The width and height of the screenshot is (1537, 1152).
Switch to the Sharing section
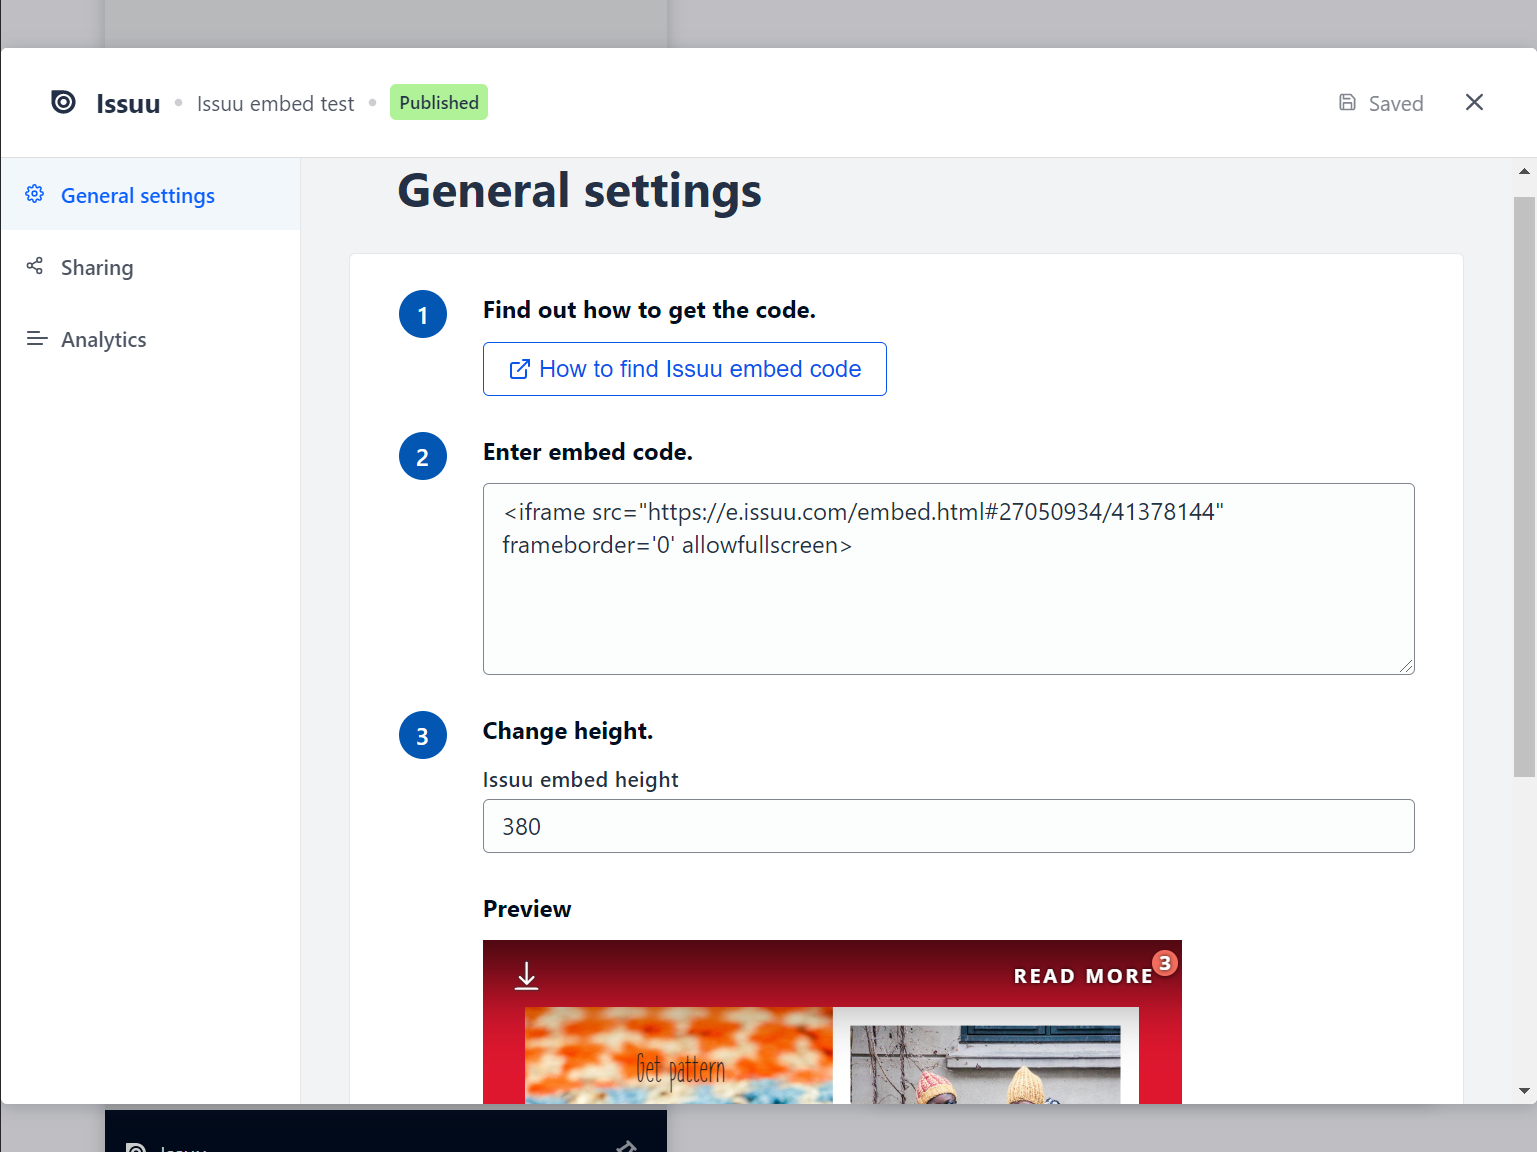97,268
